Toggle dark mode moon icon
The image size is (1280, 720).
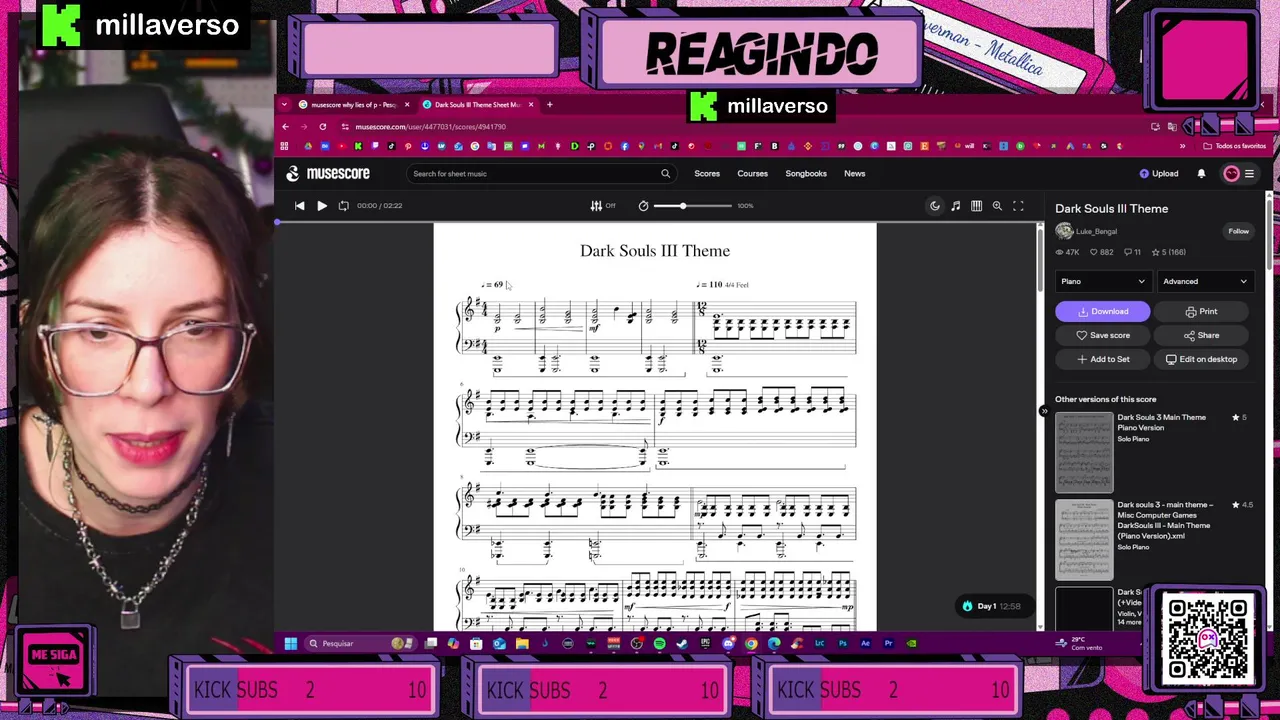(x=935, y=205)
